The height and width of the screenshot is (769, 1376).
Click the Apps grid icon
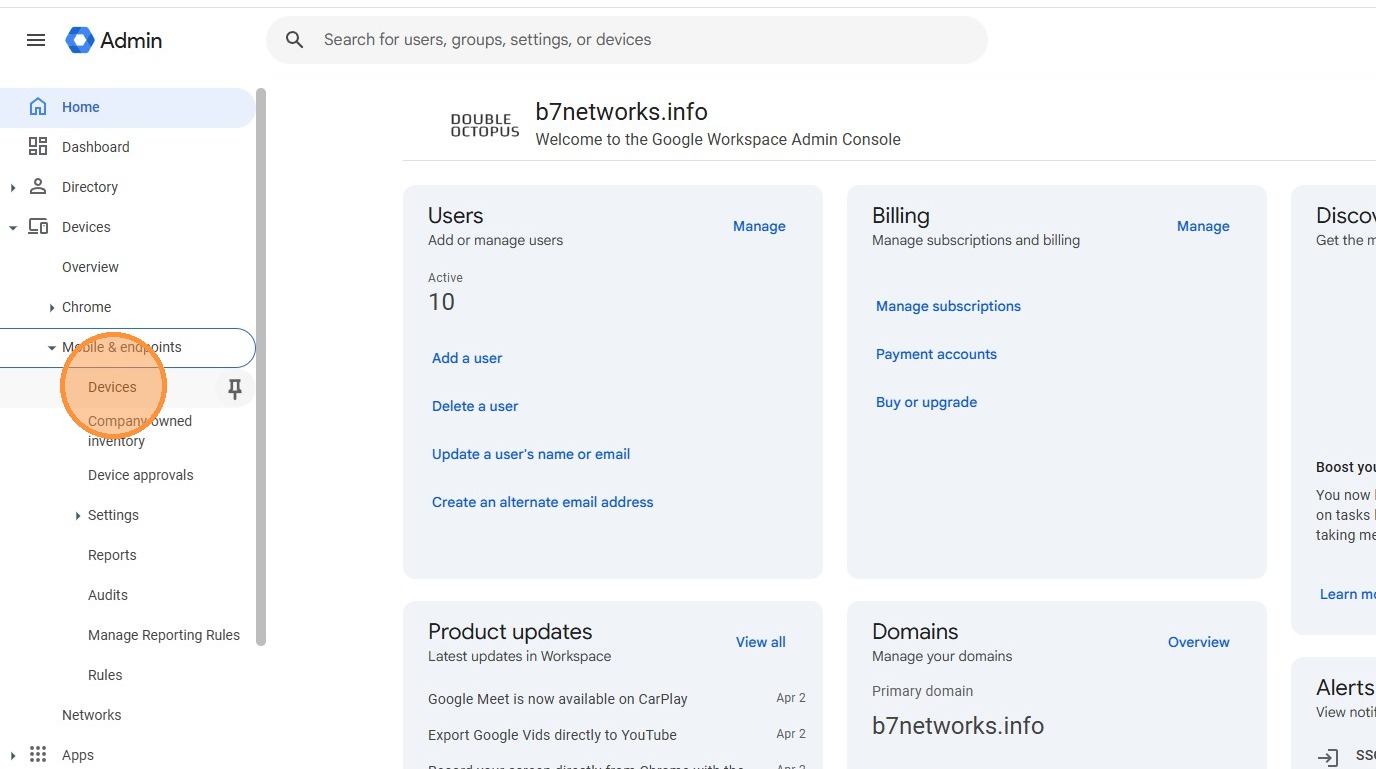click(x=38, y=755)
